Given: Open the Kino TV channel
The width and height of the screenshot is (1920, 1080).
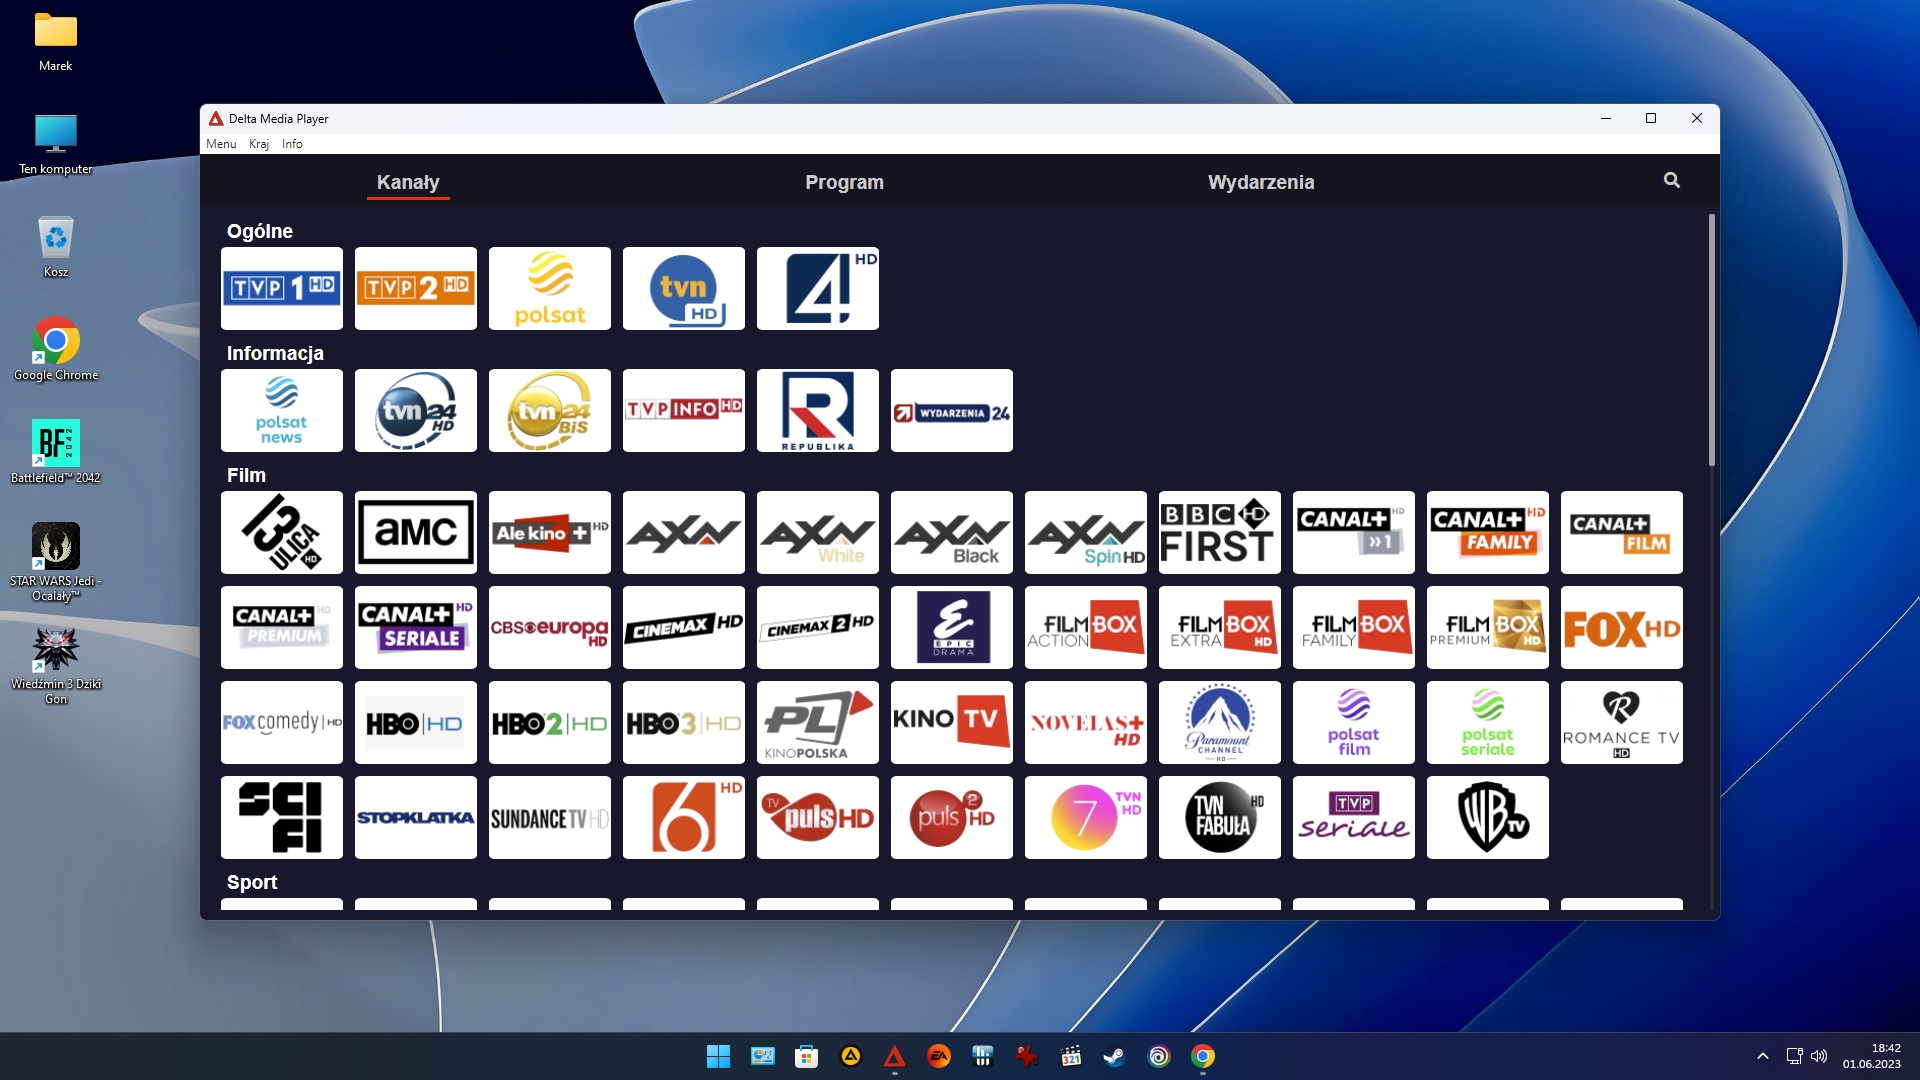Looking at the screenshot, I should (952, 722).
